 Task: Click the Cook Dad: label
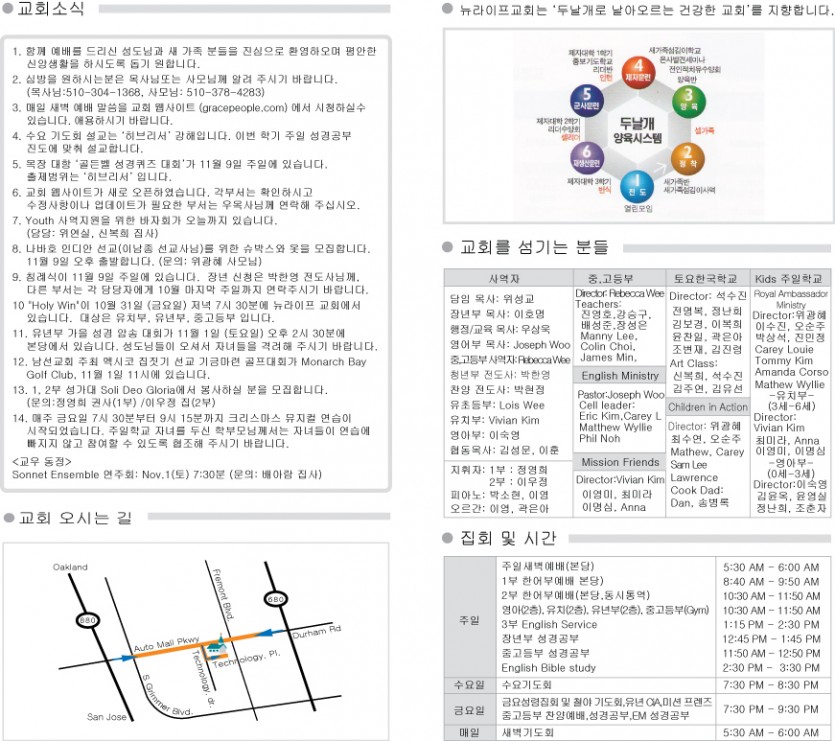click(x=697, y=490)
